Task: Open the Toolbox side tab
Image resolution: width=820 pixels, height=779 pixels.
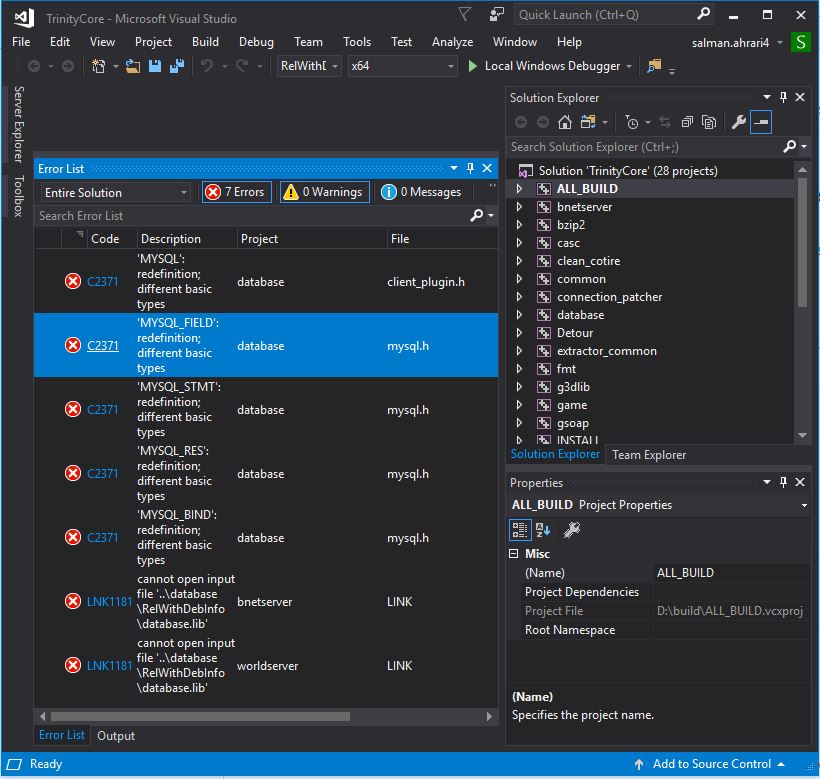Action: [19, 197]
